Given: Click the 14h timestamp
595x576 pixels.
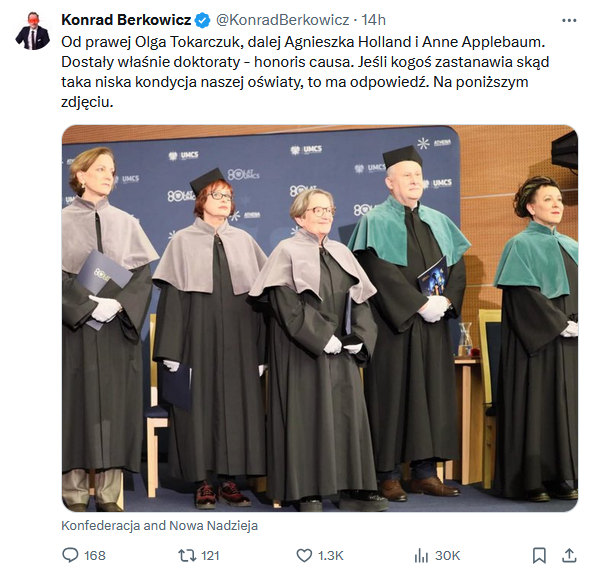Looking at the screenshot, I should click(x=373, y=20).
